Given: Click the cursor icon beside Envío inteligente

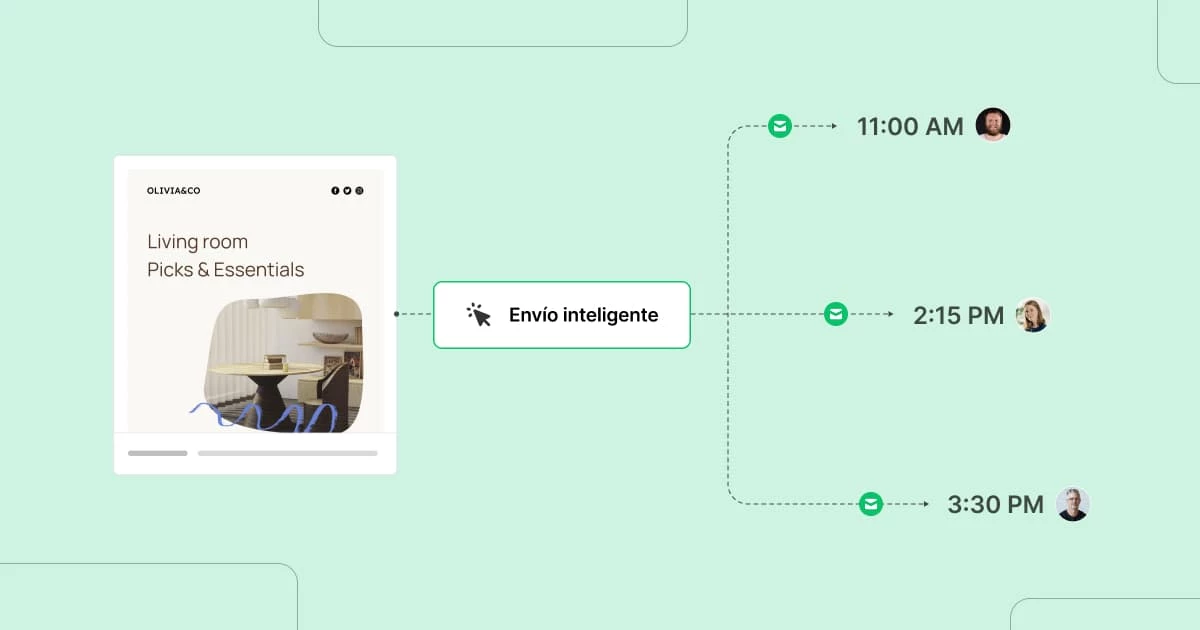Looking at the screenshot, I should [x=479, y=315].
